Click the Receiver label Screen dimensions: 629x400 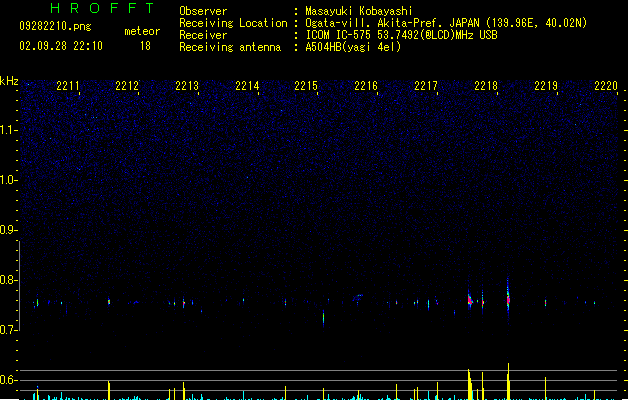tap(203, 35)
